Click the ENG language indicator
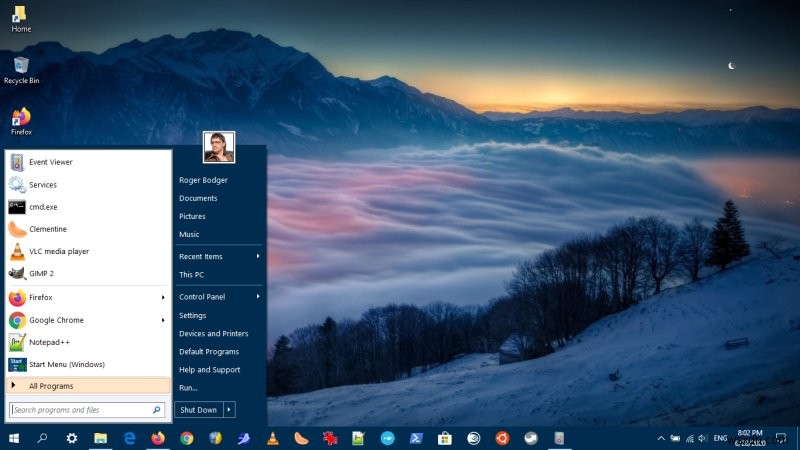This screenshot has height=450, width=800. [720, 438]
